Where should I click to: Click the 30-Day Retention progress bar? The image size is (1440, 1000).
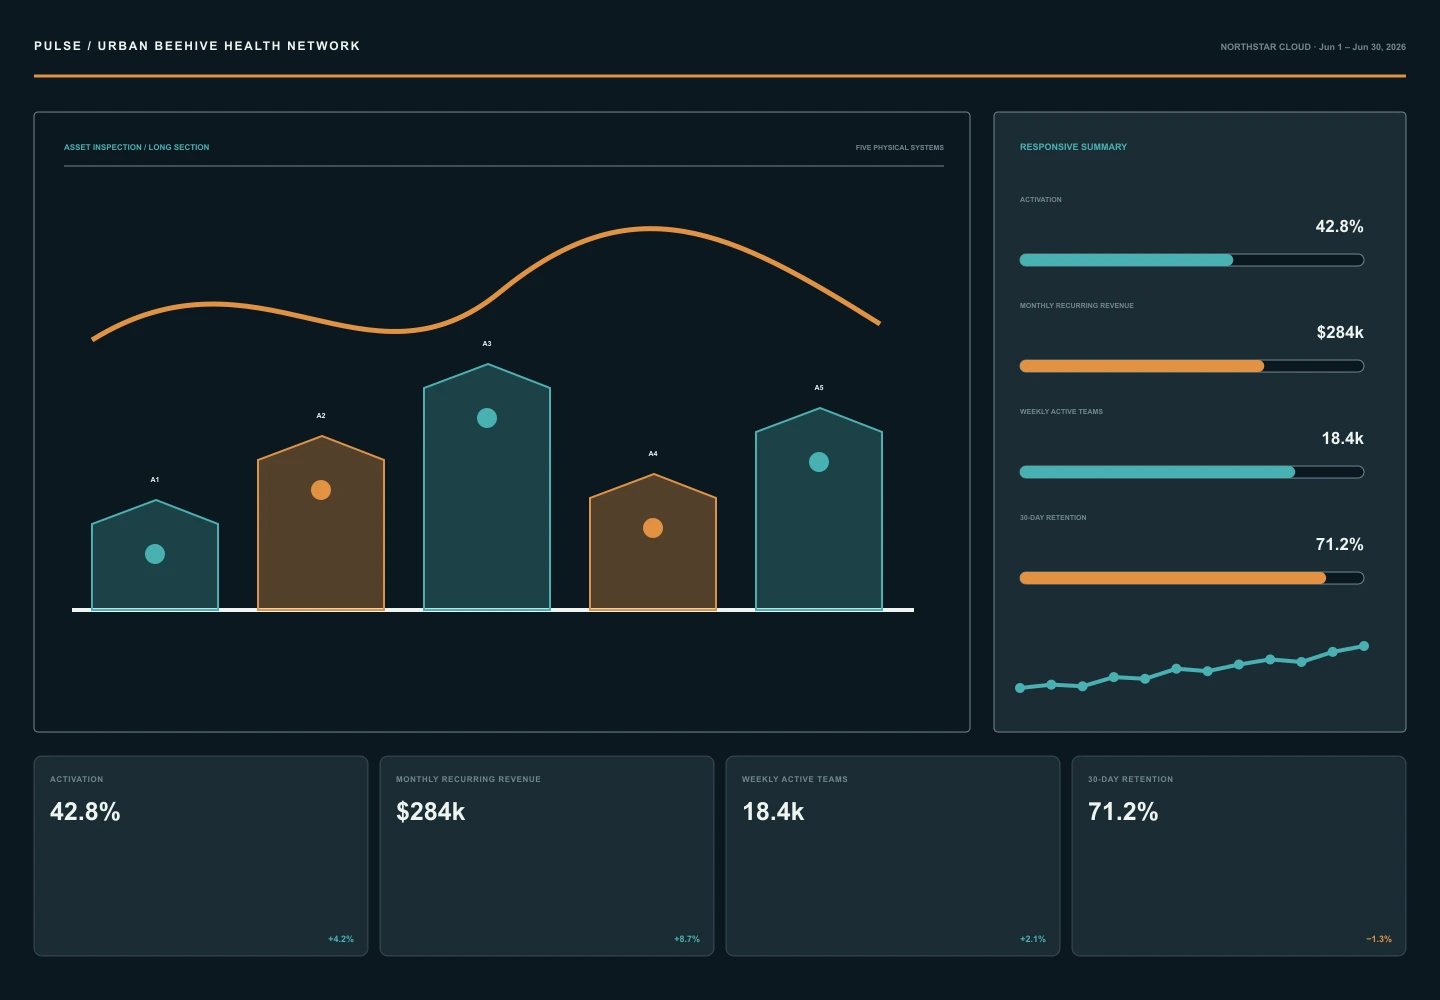coord(1192,578)
